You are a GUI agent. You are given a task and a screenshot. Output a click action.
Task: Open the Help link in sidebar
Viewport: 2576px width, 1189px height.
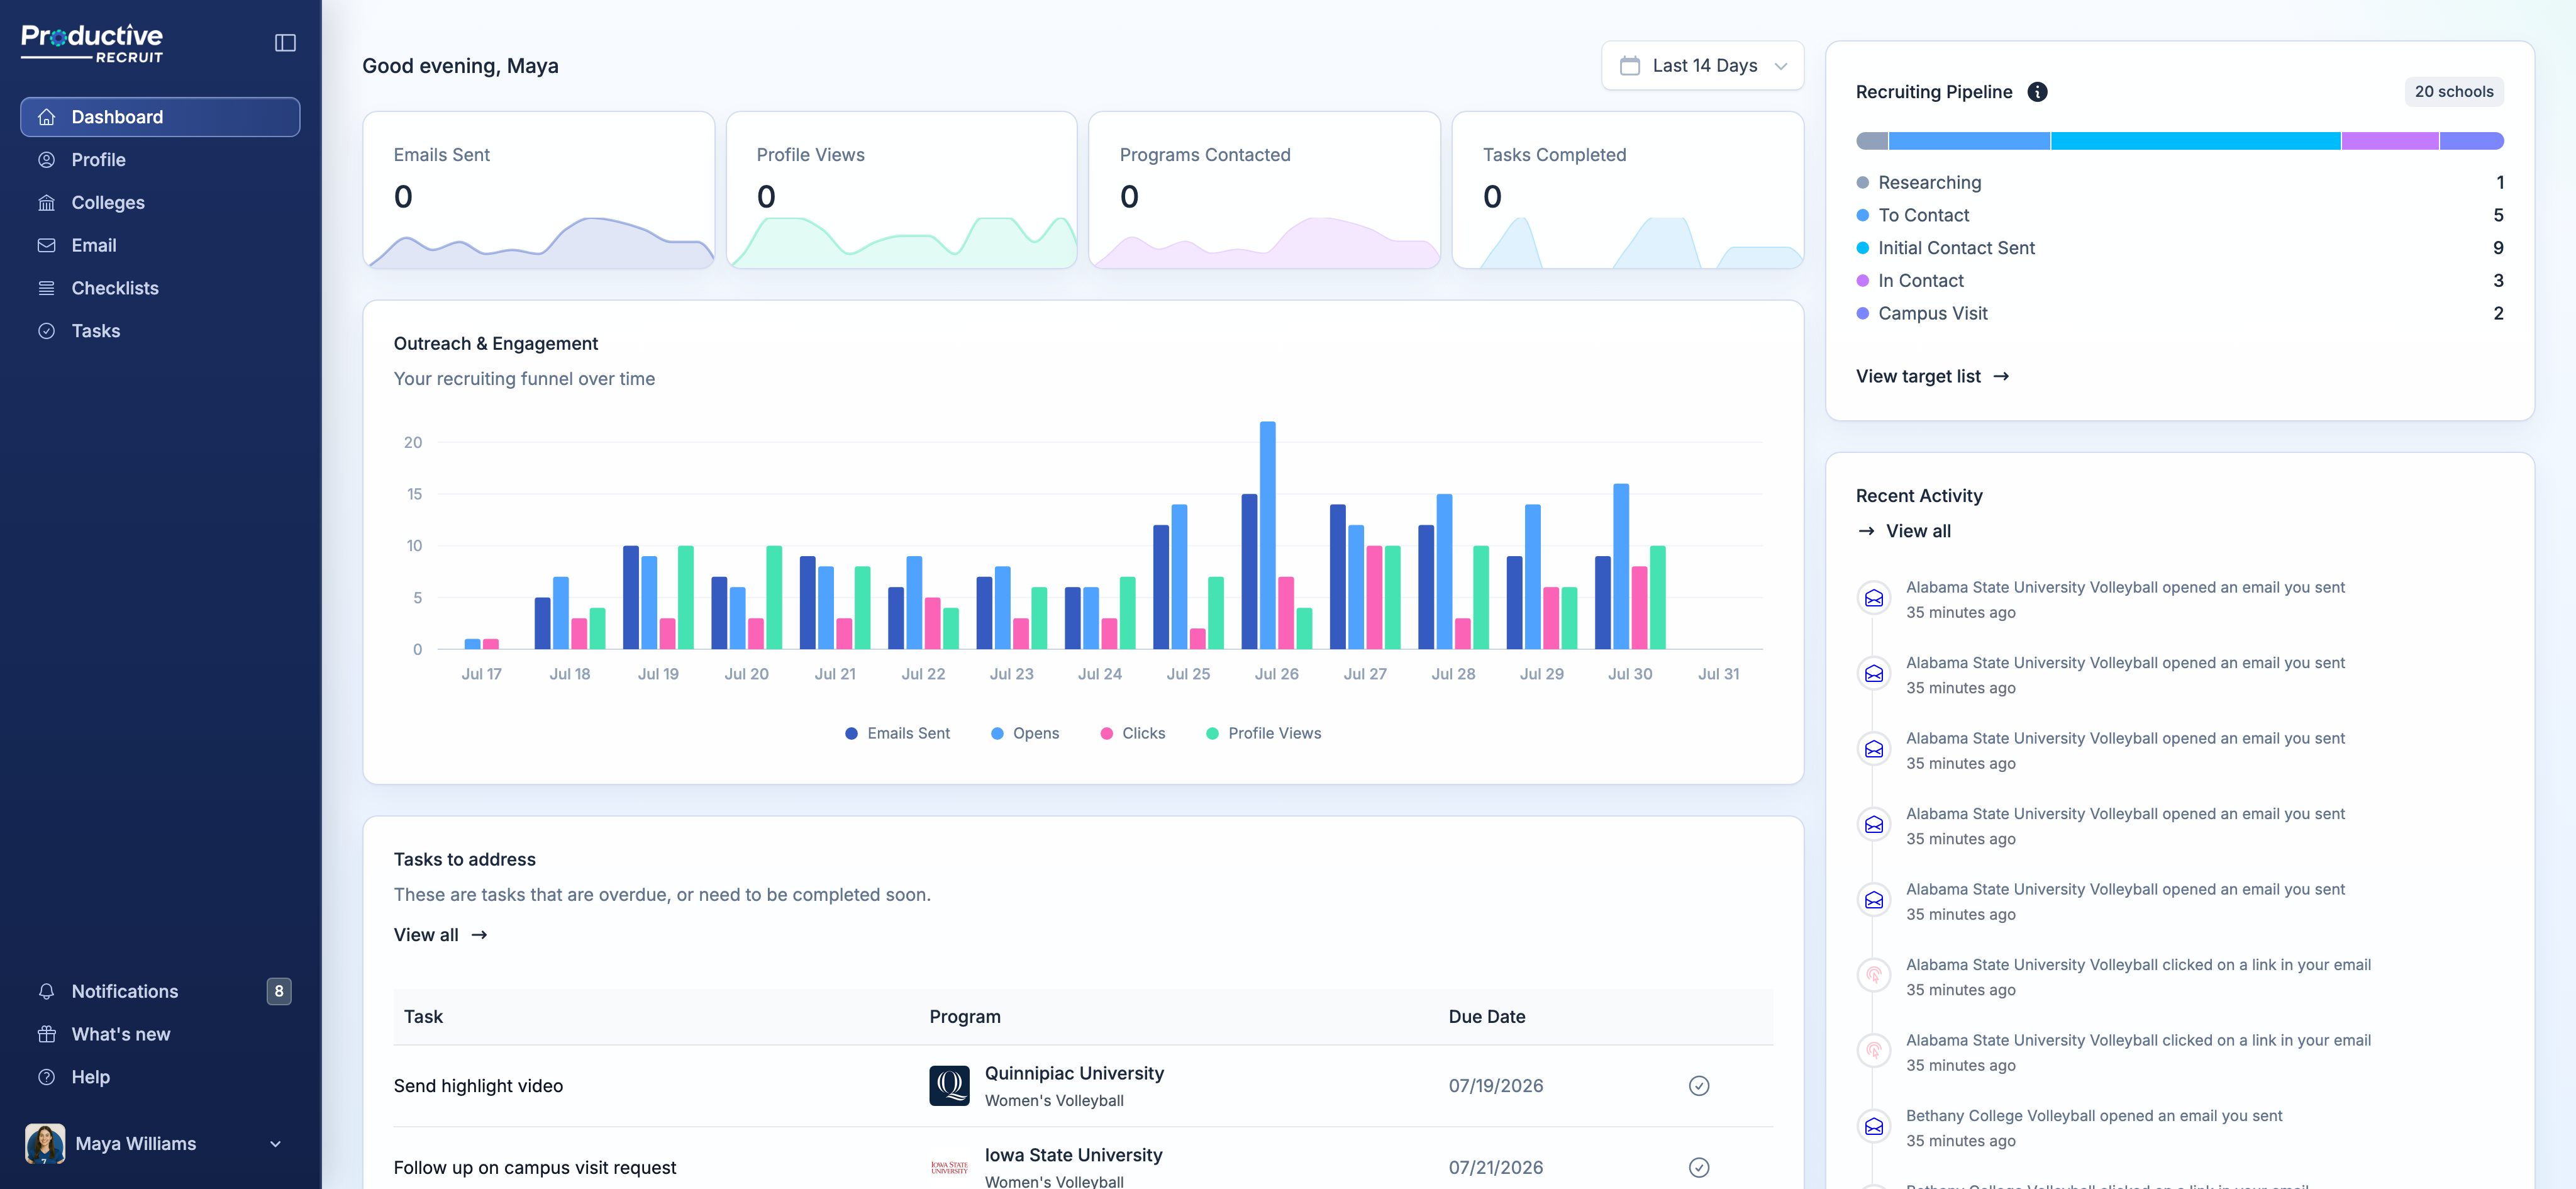tap(160, 1077)
